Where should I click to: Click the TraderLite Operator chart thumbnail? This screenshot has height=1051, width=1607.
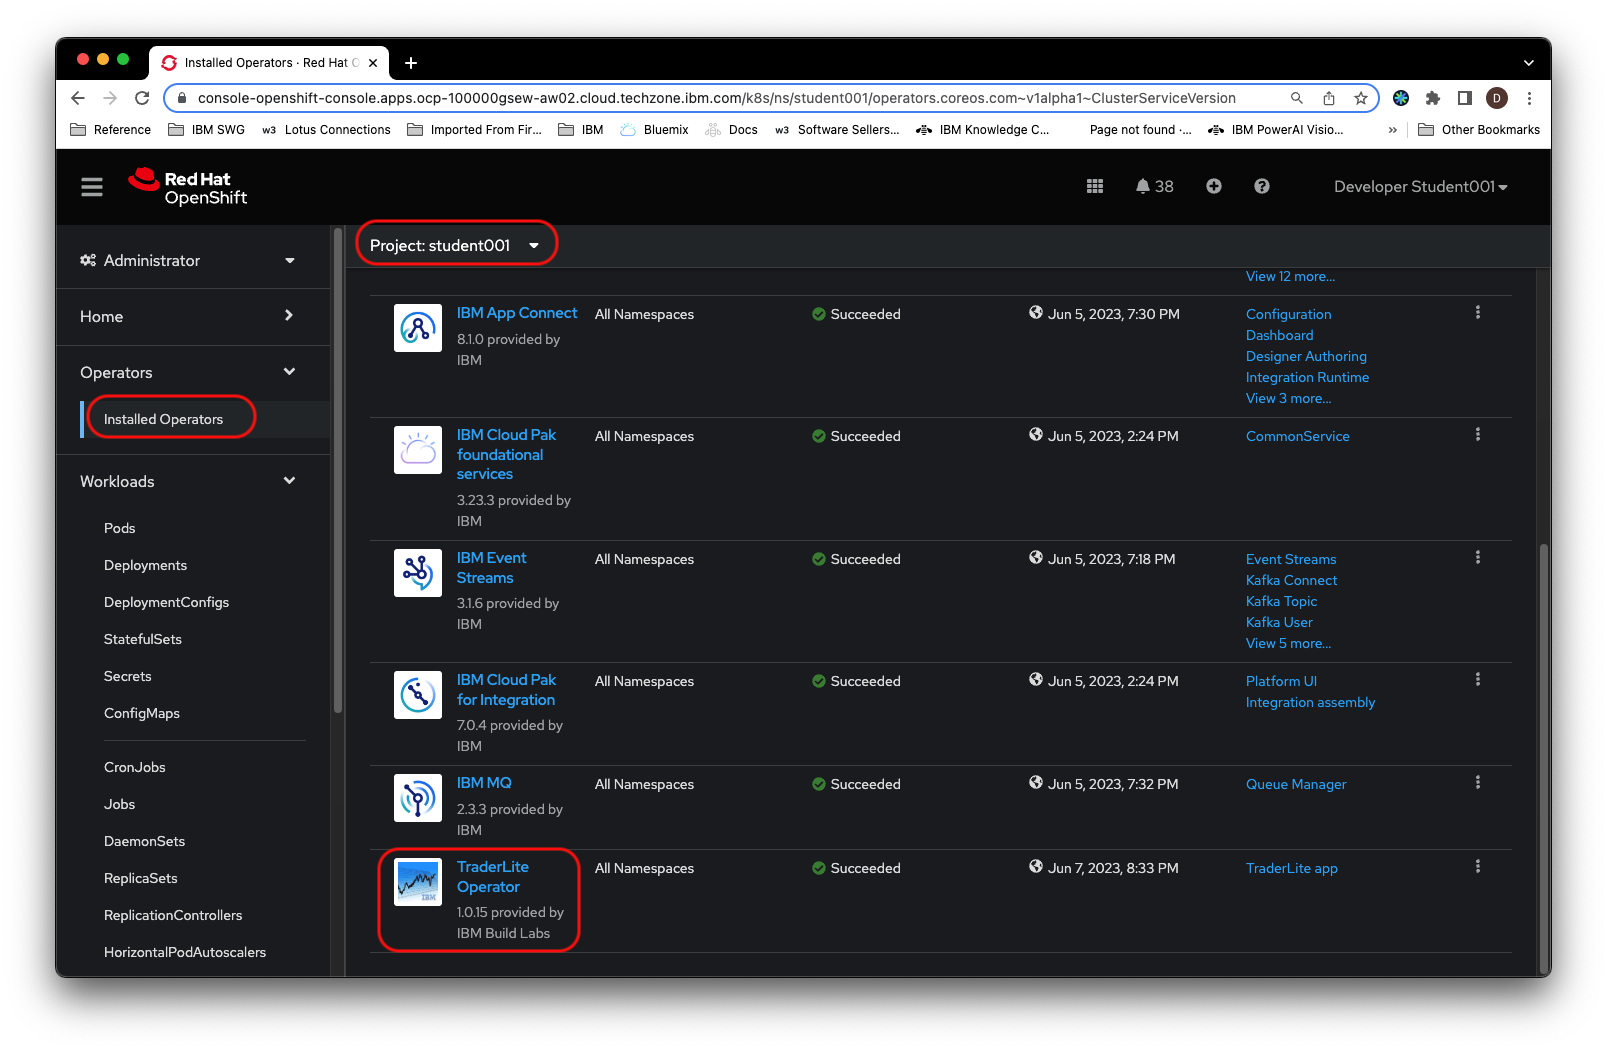418,882
